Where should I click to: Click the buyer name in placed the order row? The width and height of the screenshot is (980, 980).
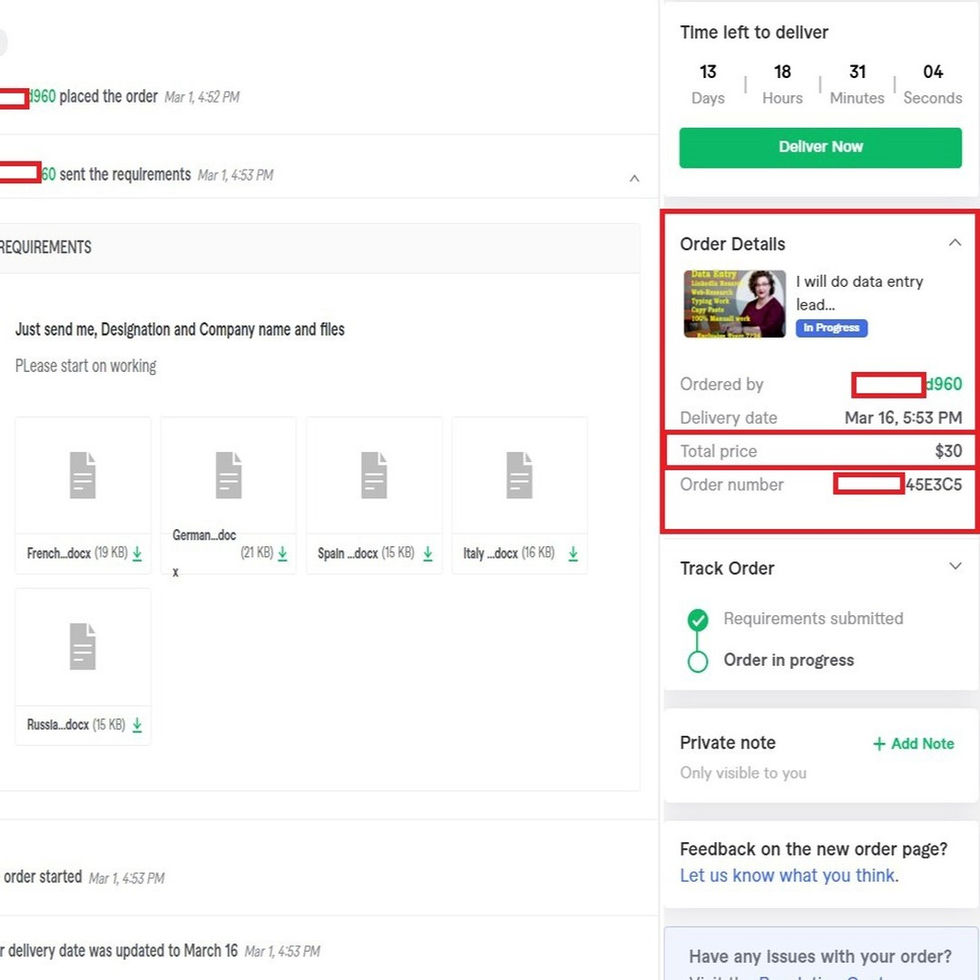[42, 96]
